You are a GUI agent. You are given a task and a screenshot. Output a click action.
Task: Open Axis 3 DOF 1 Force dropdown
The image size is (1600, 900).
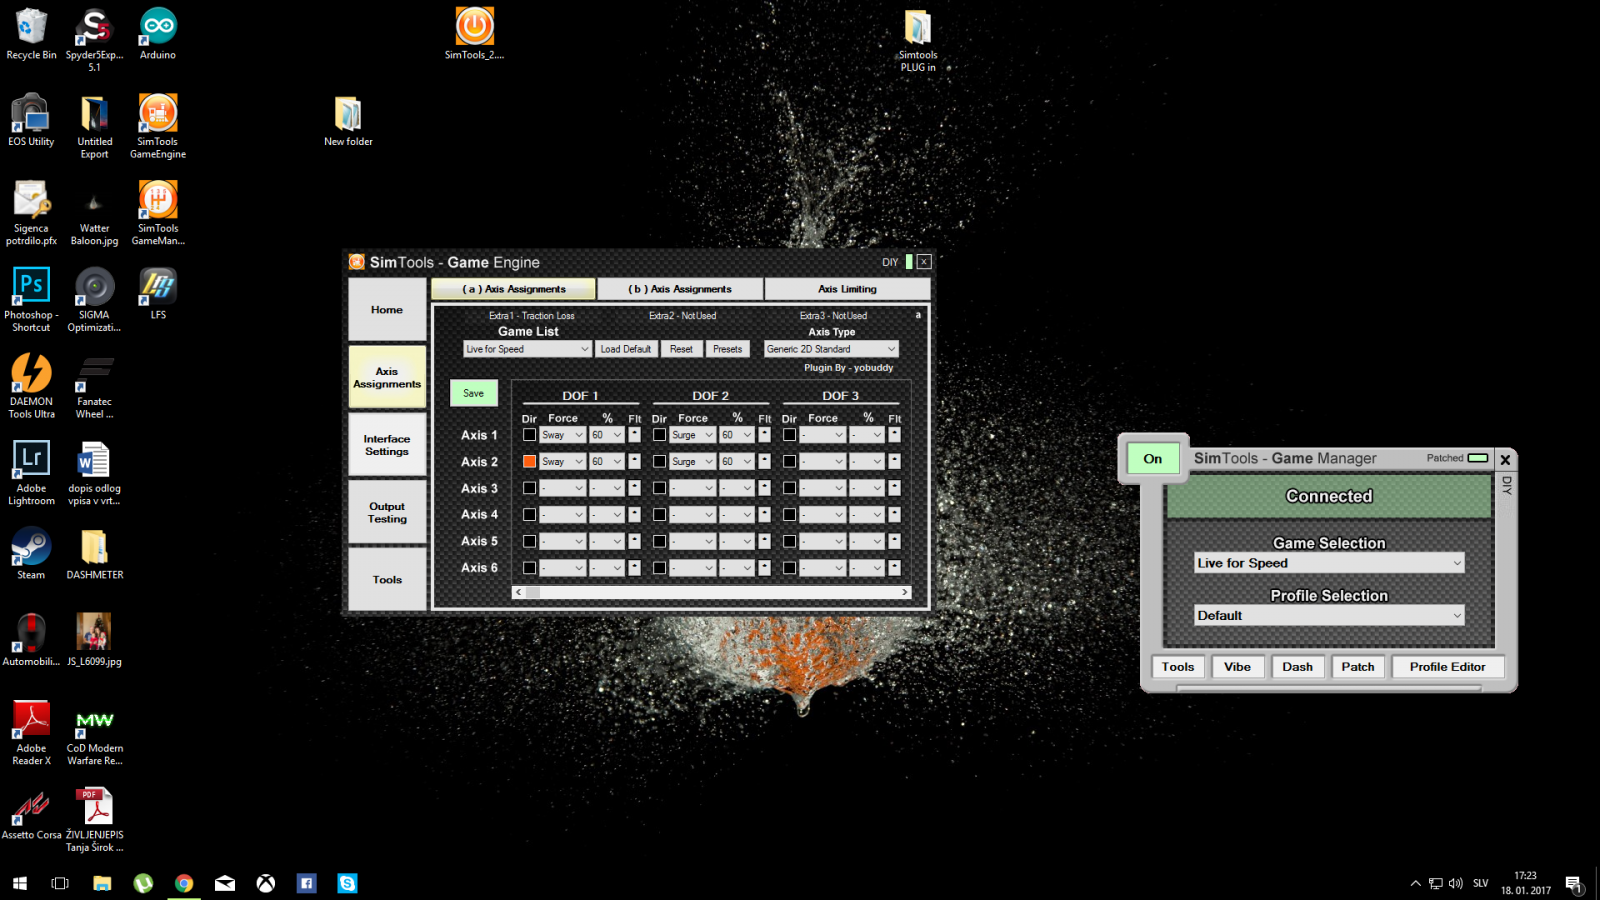(x=563, y=488)
